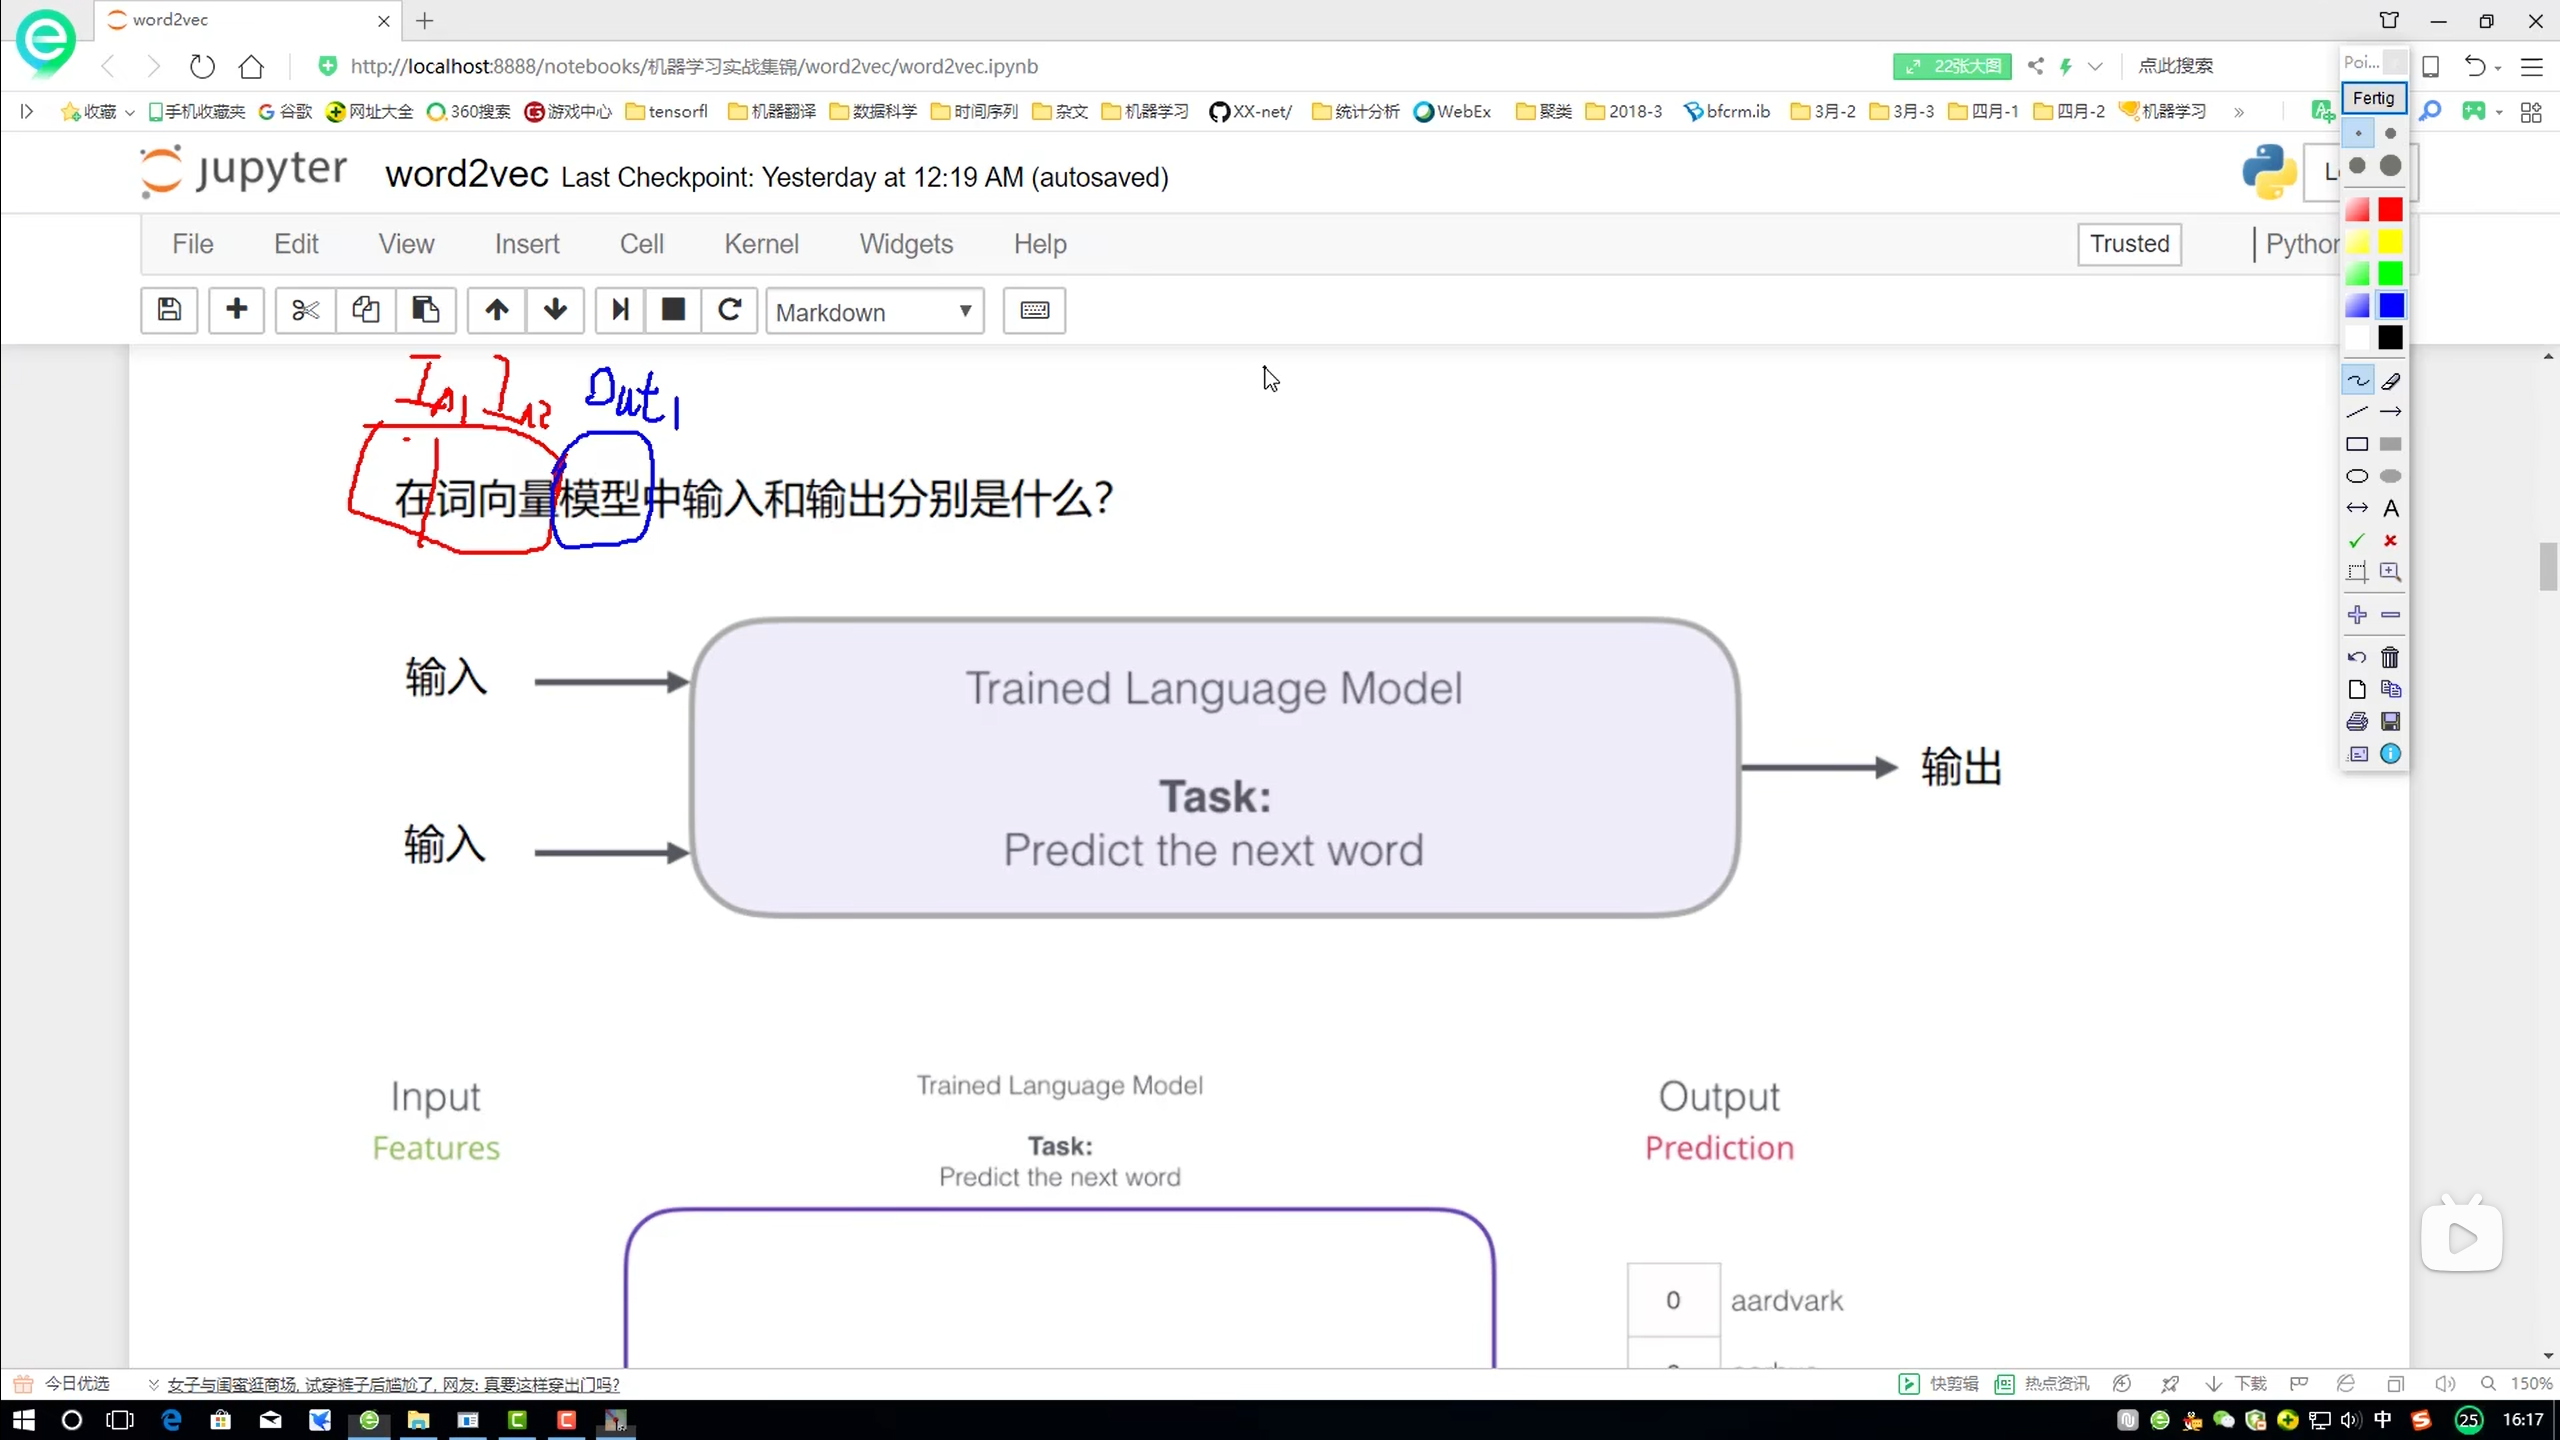Click the stop kernel icon (square)
Image resolution: width=2560 pixels, height=1440 pixels.
point(672,311)
